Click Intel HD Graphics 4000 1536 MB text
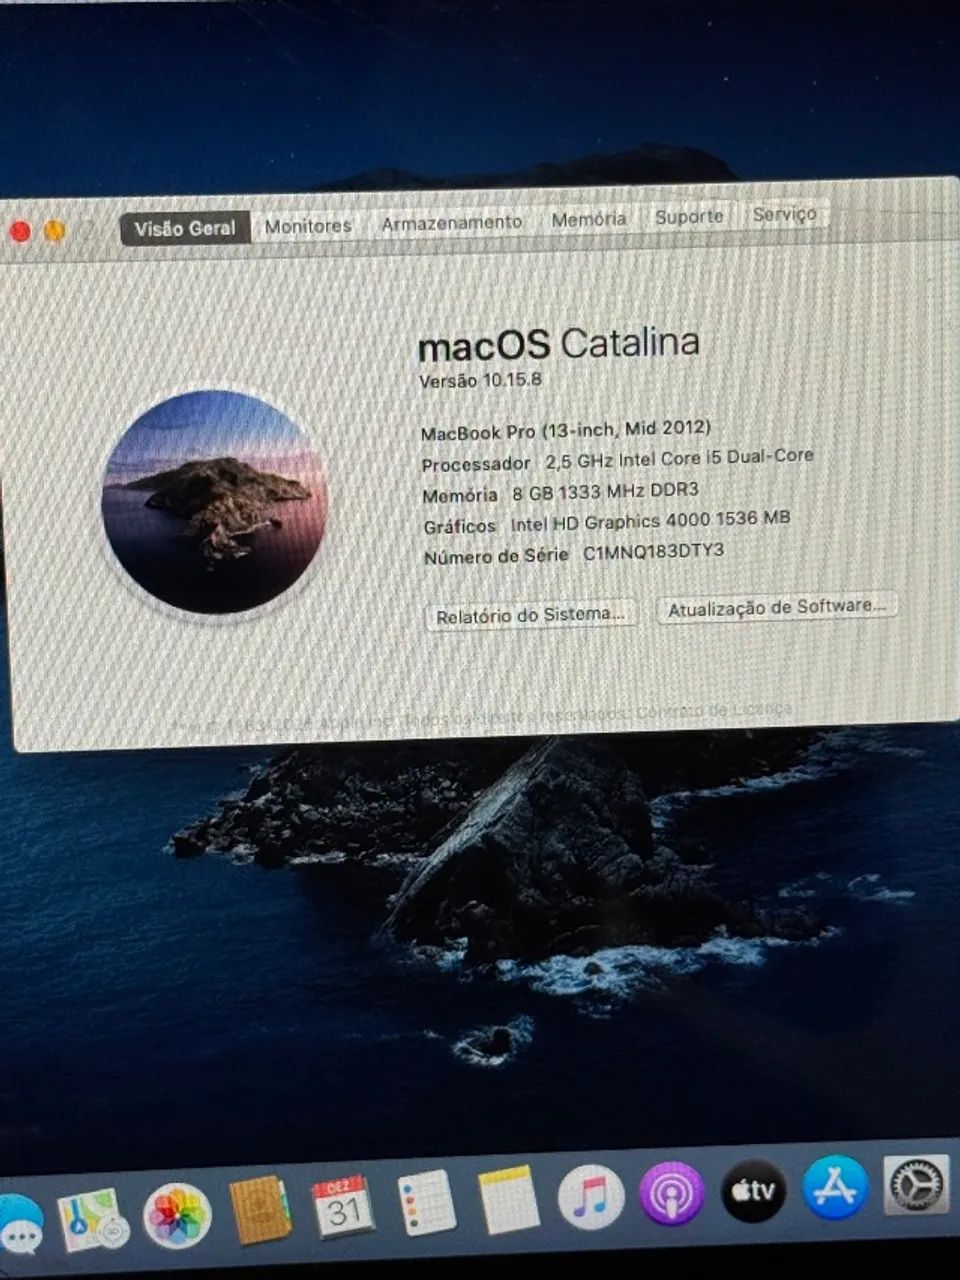This screenshot has width=960, height=1280. pos(650,521)
